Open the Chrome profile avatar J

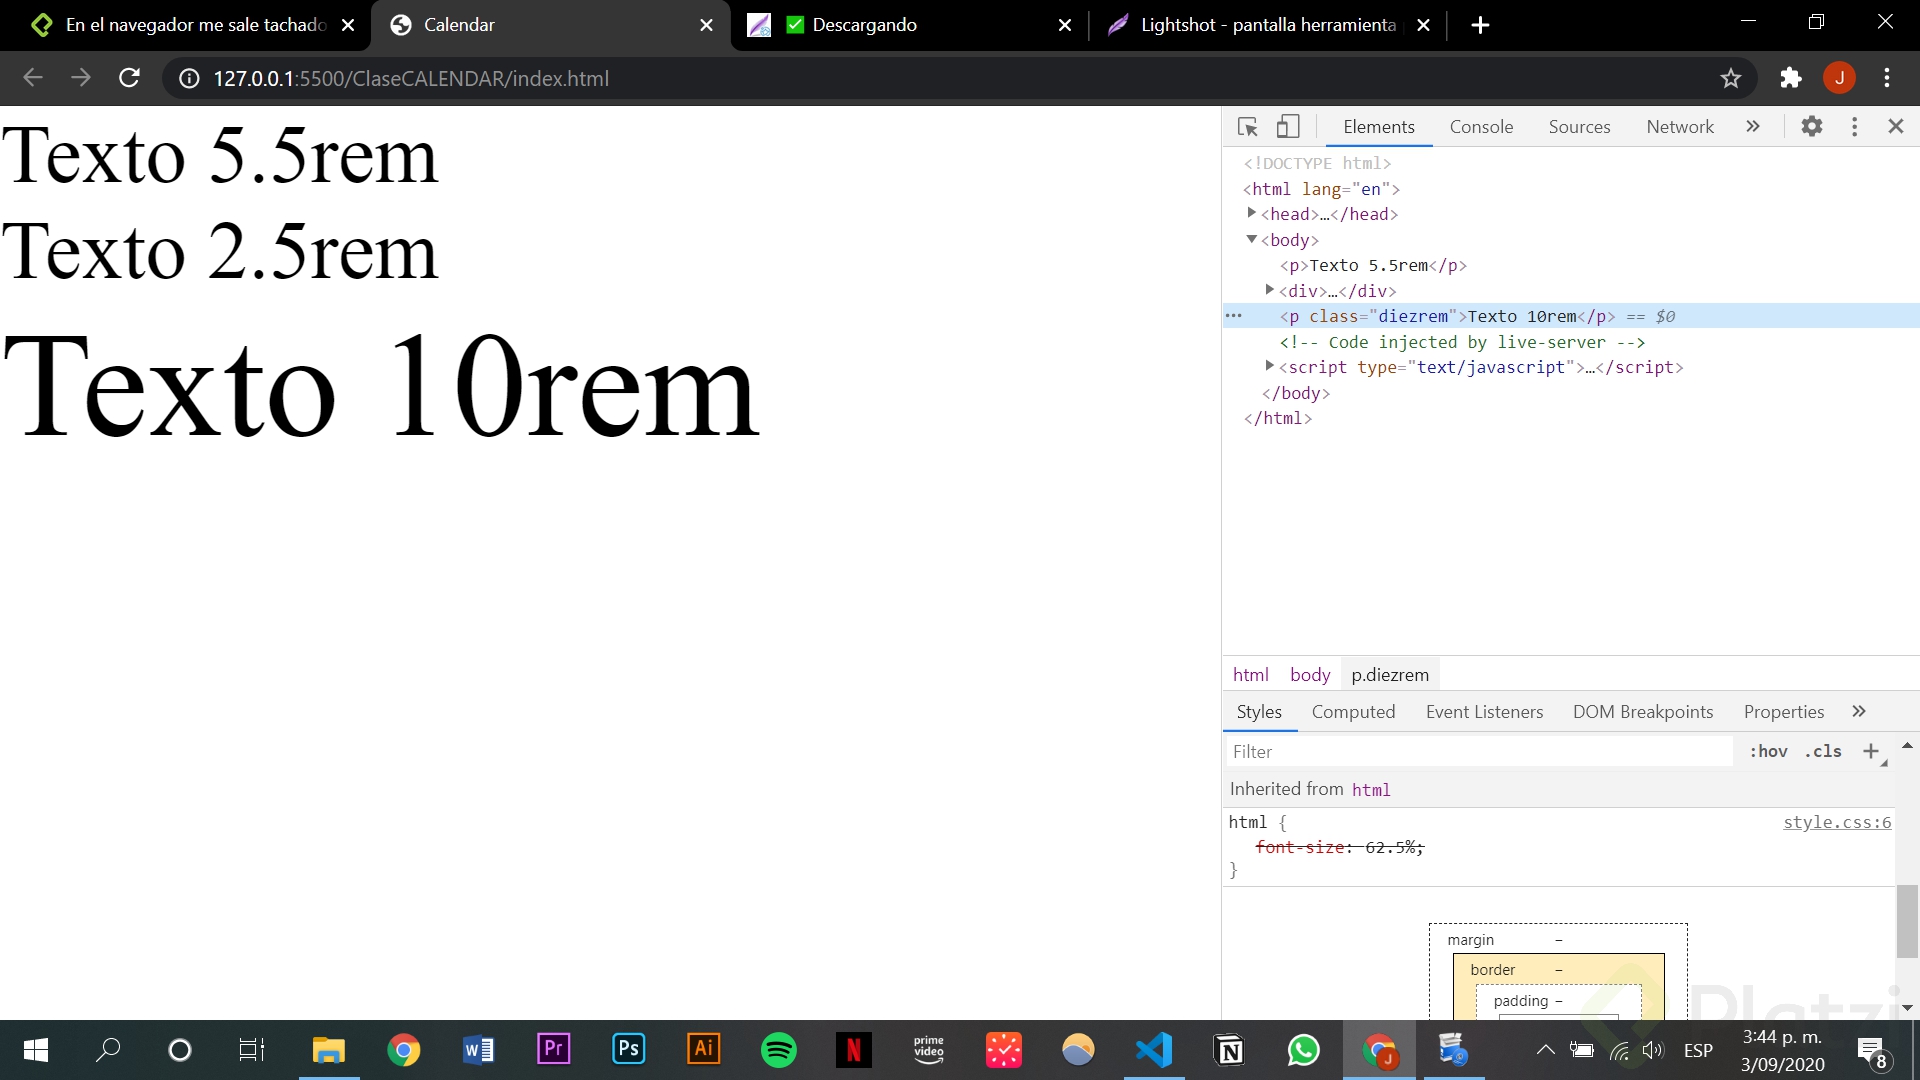tap(1839, 78)
